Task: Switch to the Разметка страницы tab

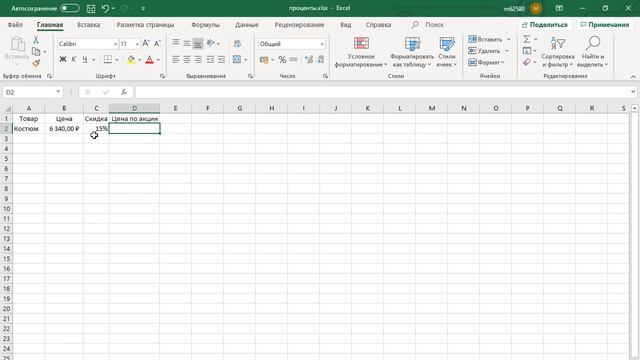Action: coord(145,25)
